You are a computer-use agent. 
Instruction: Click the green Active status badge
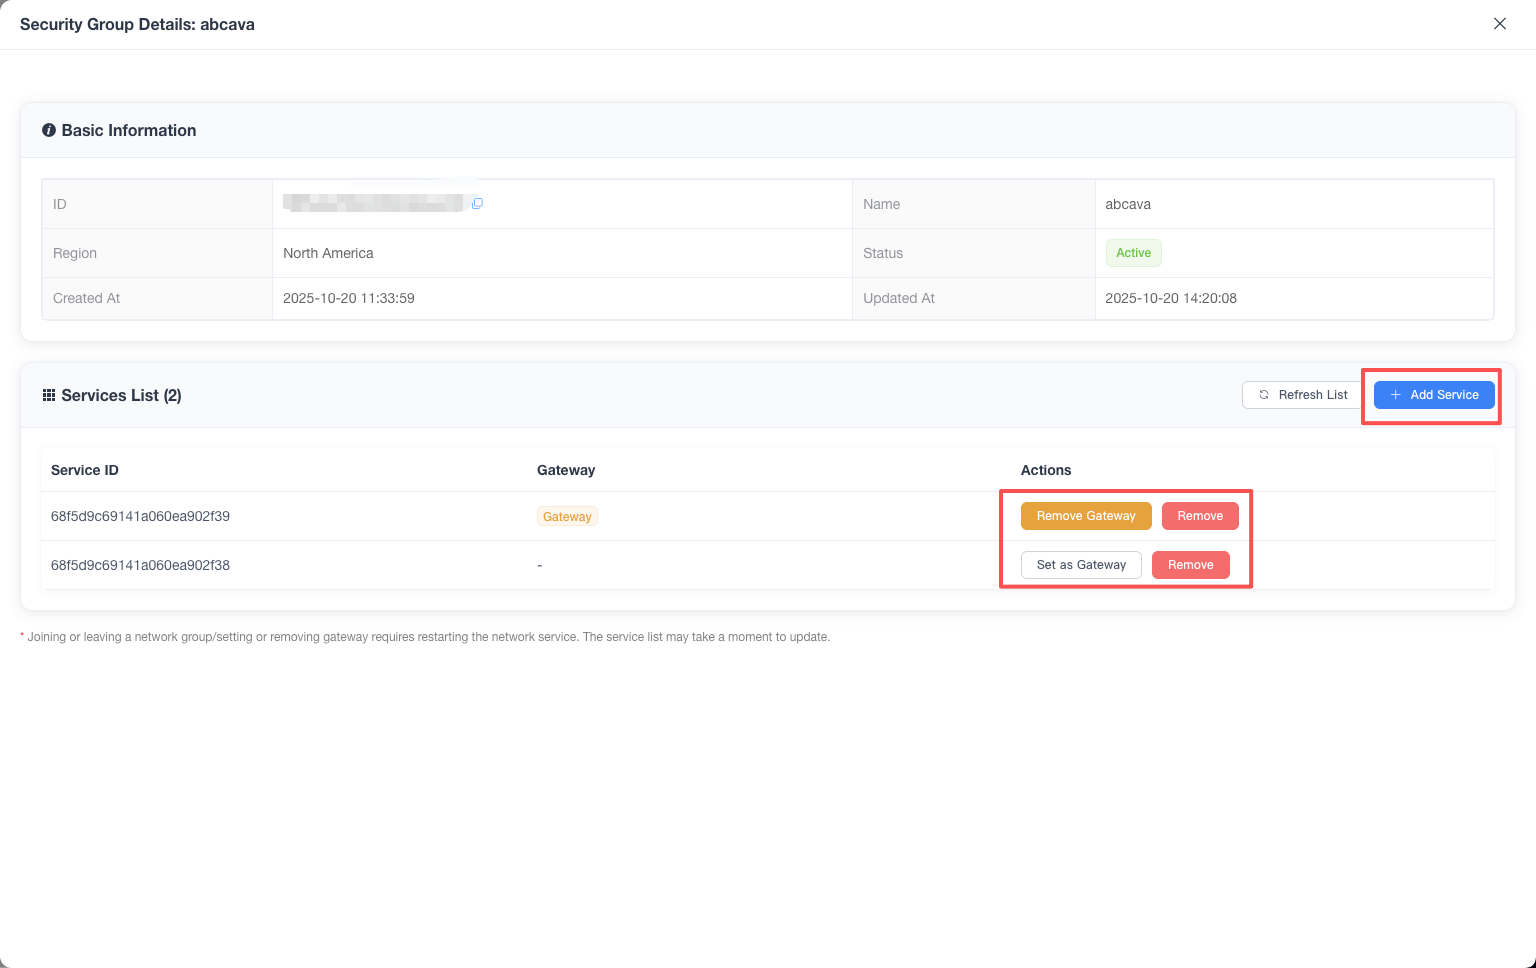(1133, 253)
